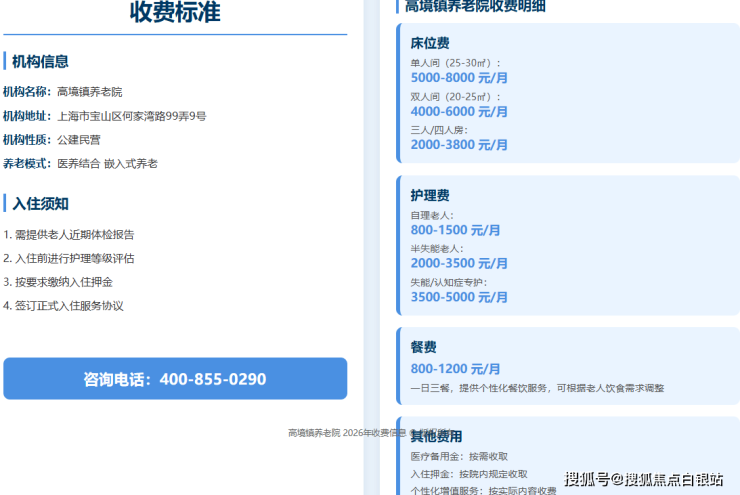The image size is (740, 495).
Task: Click the 自理老人 fee 800-1500 元/月
Action: tap(455, 230)
